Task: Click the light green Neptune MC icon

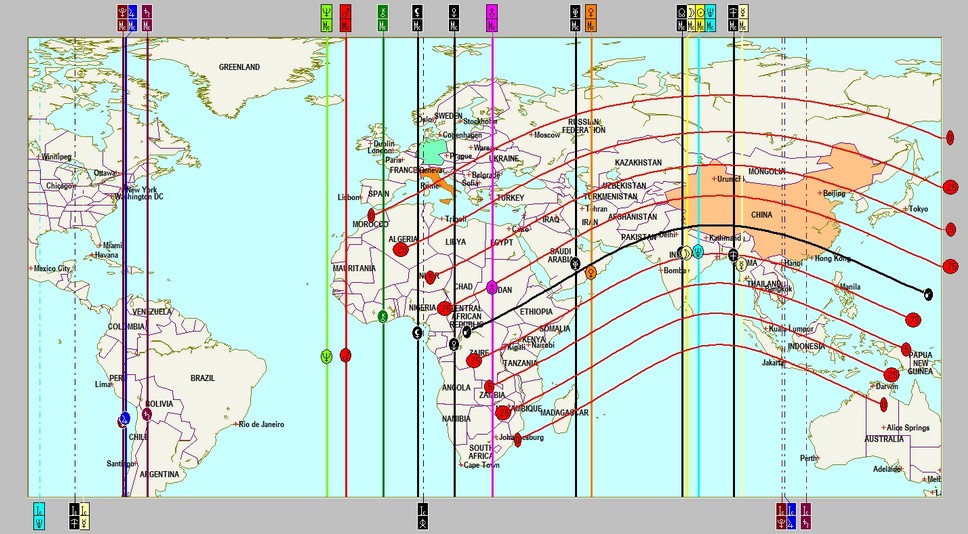Action: (327, 16)
